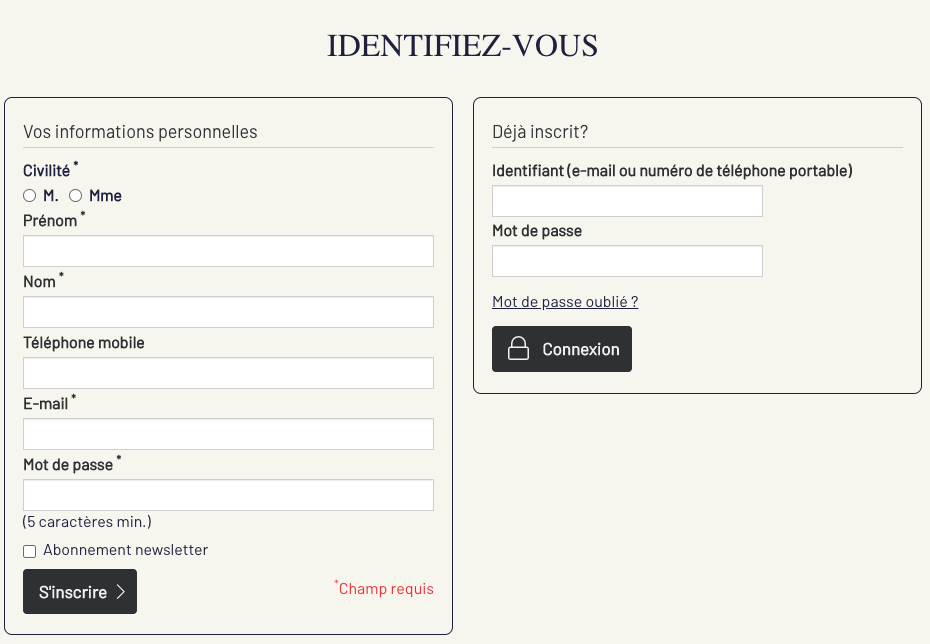Select the Mme civility radio button
The image size is (930, 644).
[x=76, y=196]
